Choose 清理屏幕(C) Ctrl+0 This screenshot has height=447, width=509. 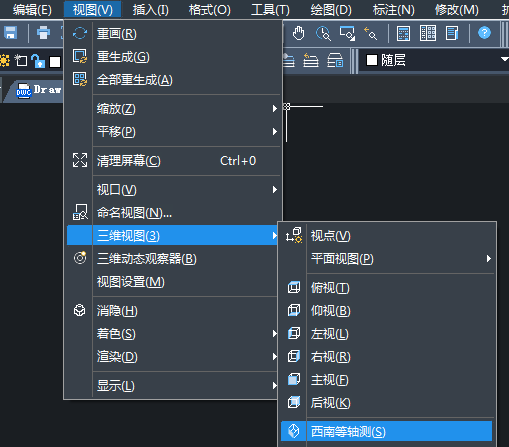pos(173,161)
